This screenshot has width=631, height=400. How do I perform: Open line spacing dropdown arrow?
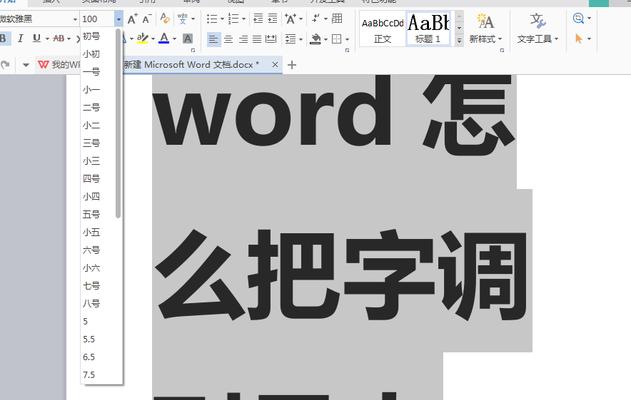point(301,39)
